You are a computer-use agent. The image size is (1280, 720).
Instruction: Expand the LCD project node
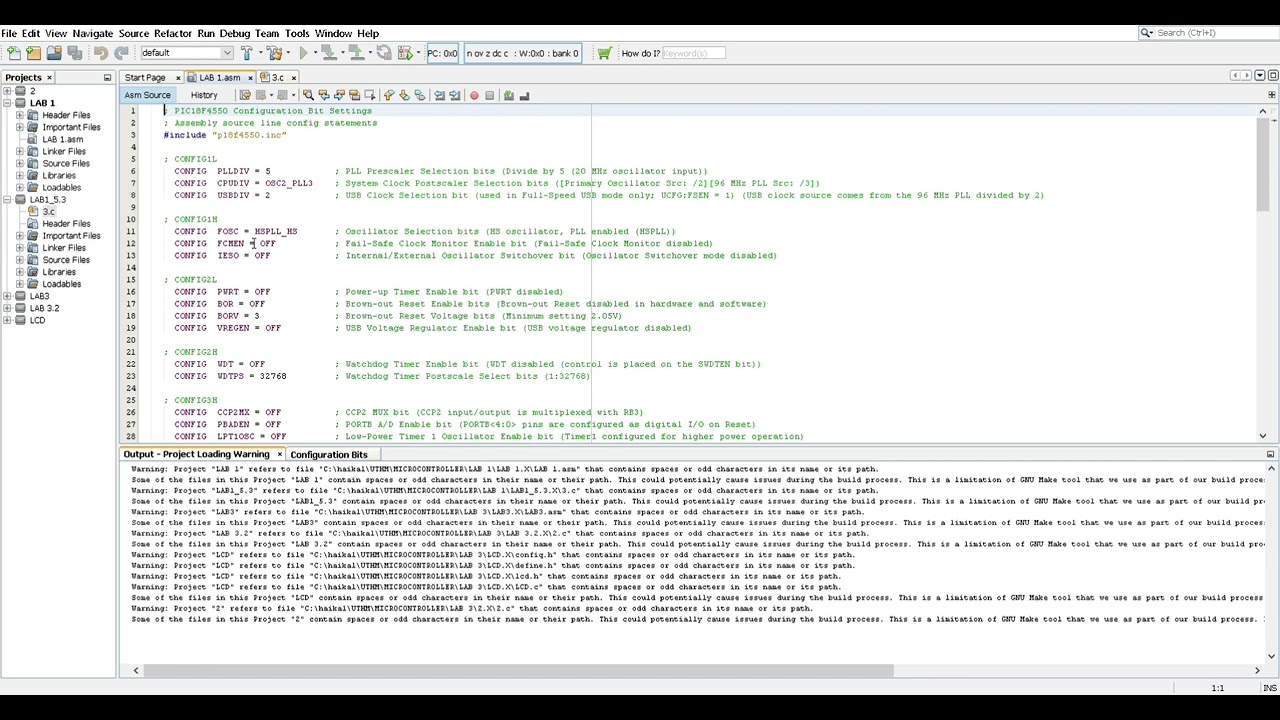click(7, 320)
